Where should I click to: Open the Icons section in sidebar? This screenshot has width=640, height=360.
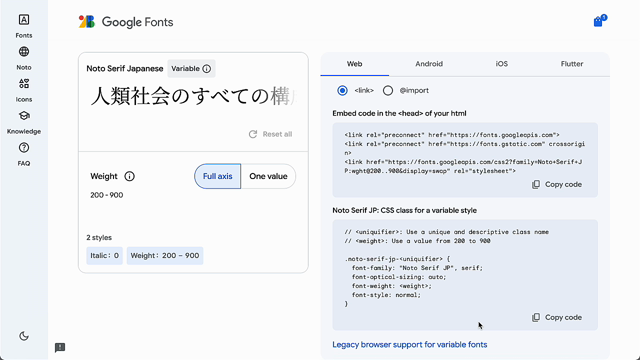[24, 91]
